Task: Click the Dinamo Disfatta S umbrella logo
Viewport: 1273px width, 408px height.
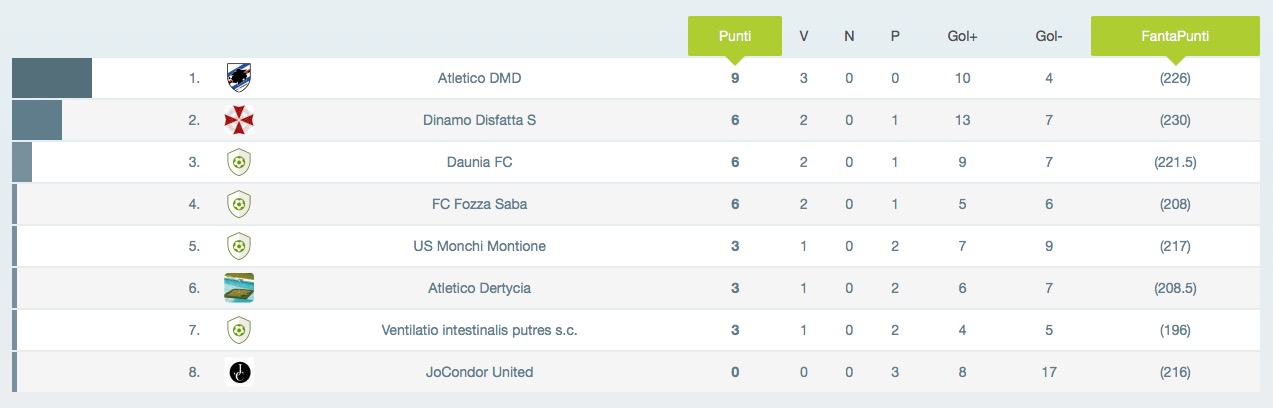Action: coord(239,120)
